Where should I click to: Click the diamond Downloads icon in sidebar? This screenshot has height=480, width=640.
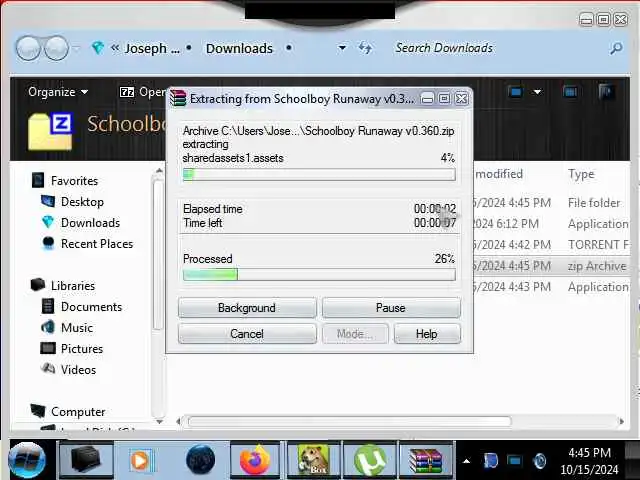(48, 222)
